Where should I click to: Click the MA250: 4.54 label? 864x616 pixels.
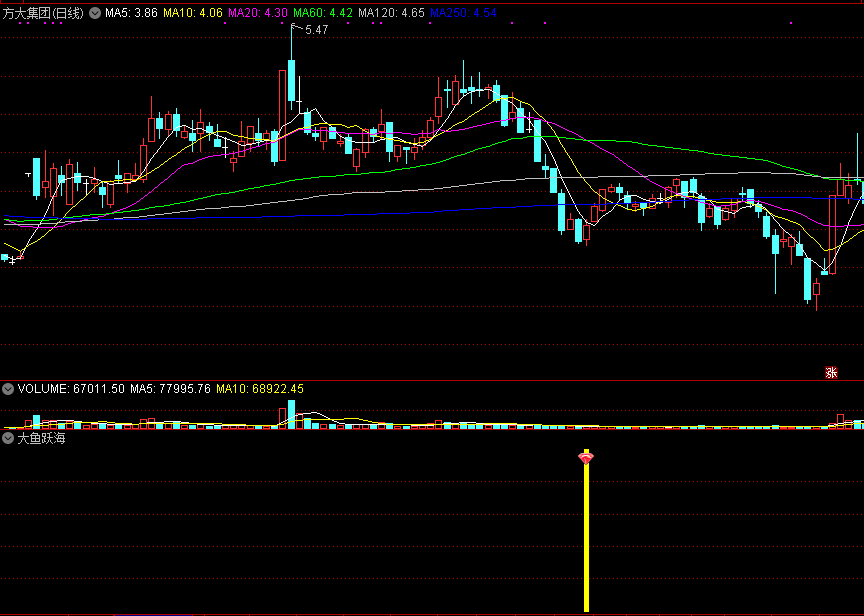[463, 13]
